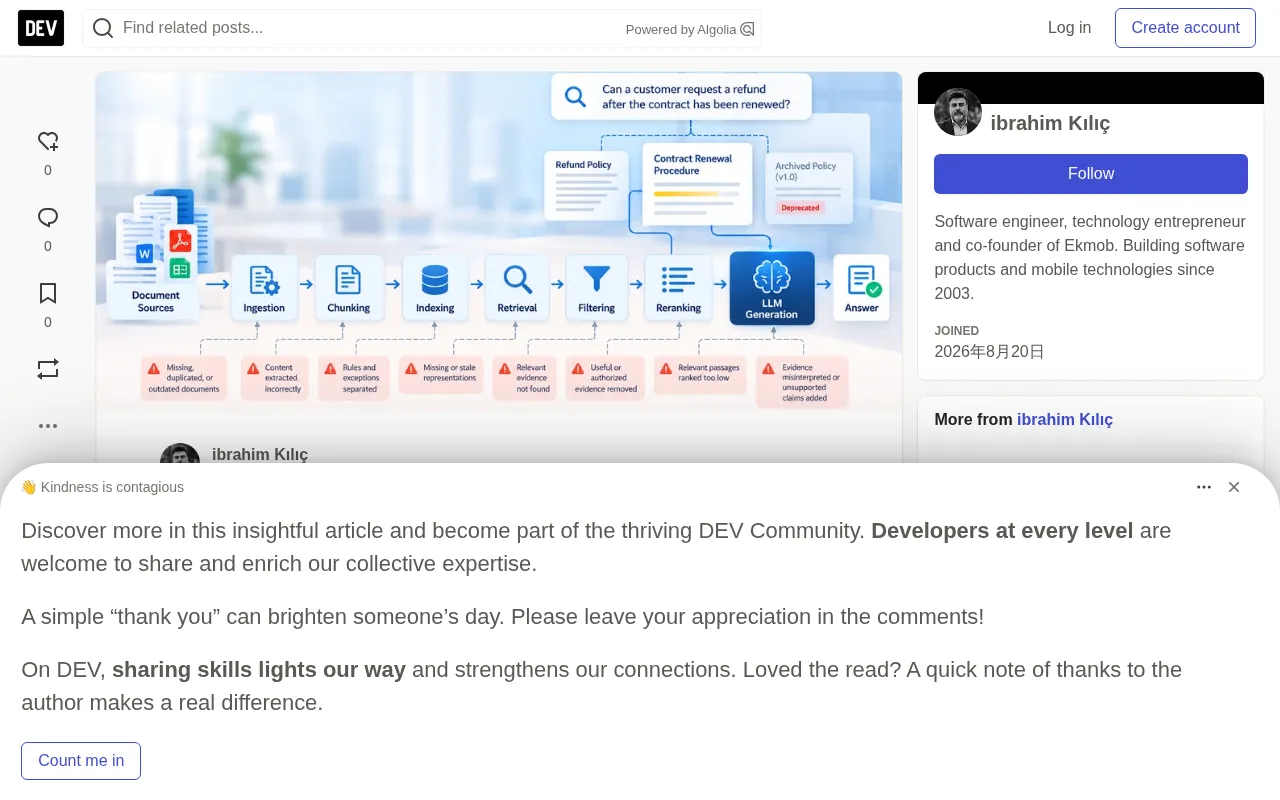Click the Powered by Algolia text
This screenshot has width=1280, height=800.
681,30
